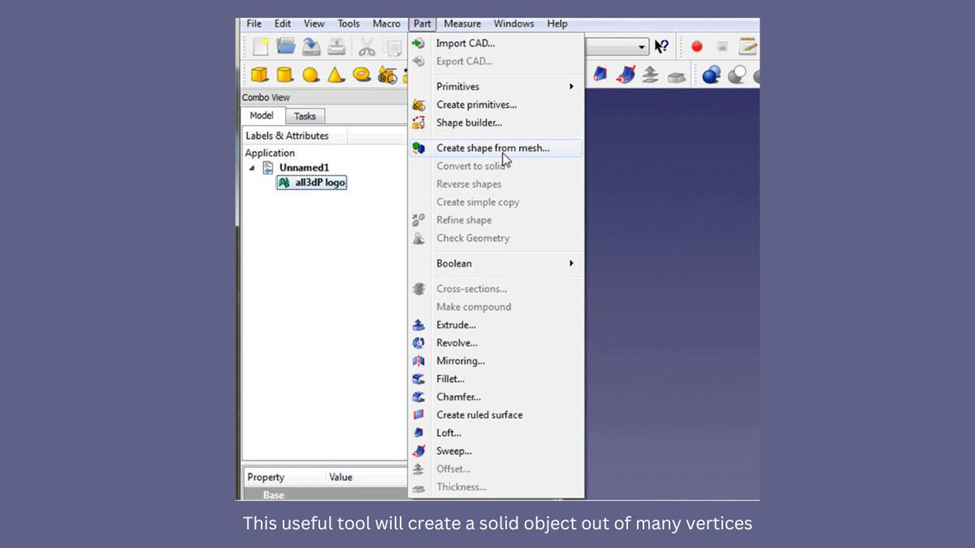975x548 pixels.
Task: Choose Shape builder... menu entry
Action: [496, 123]
